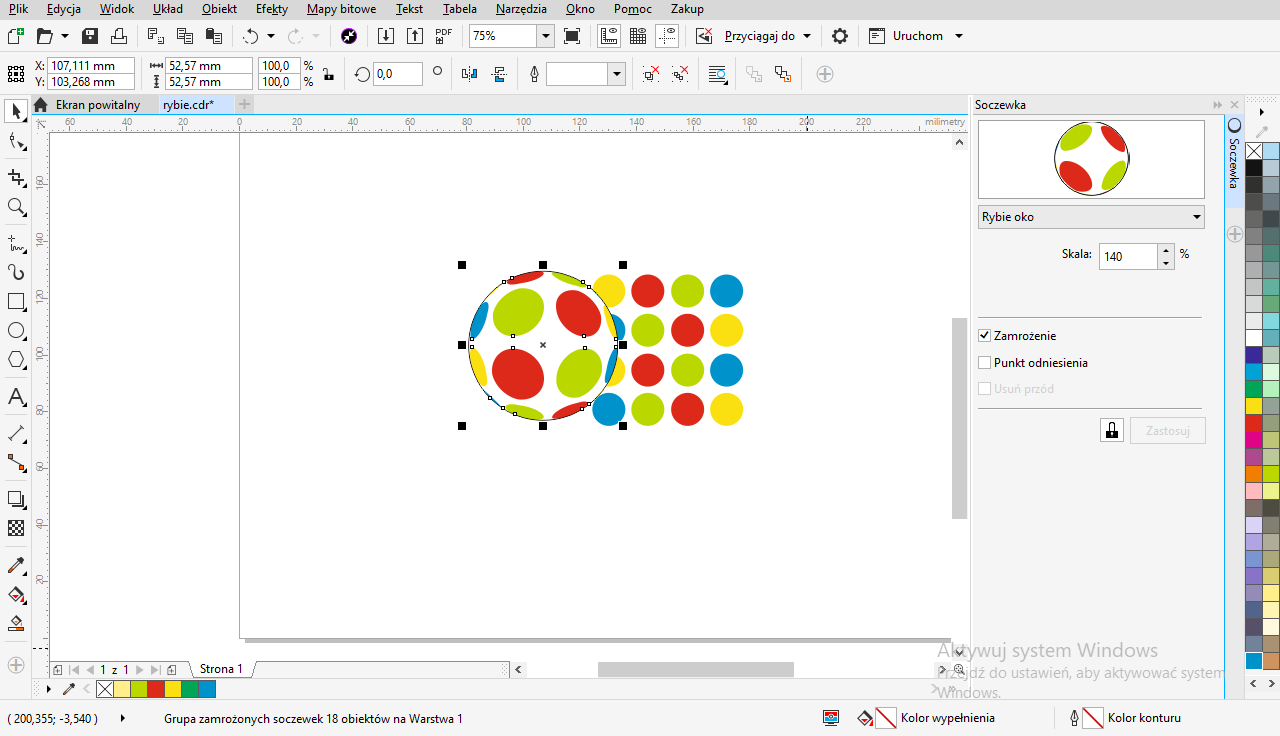1280x736 pixels.
Task: Click the Publish to PDF icon
Action: 444,36
